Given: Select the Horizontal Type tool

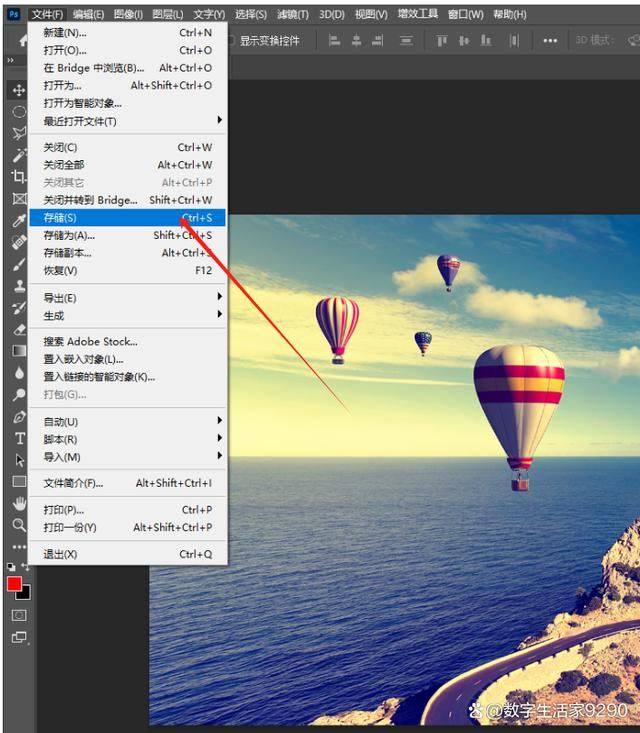Looking at the screenshot, I should tap(19, 438).
